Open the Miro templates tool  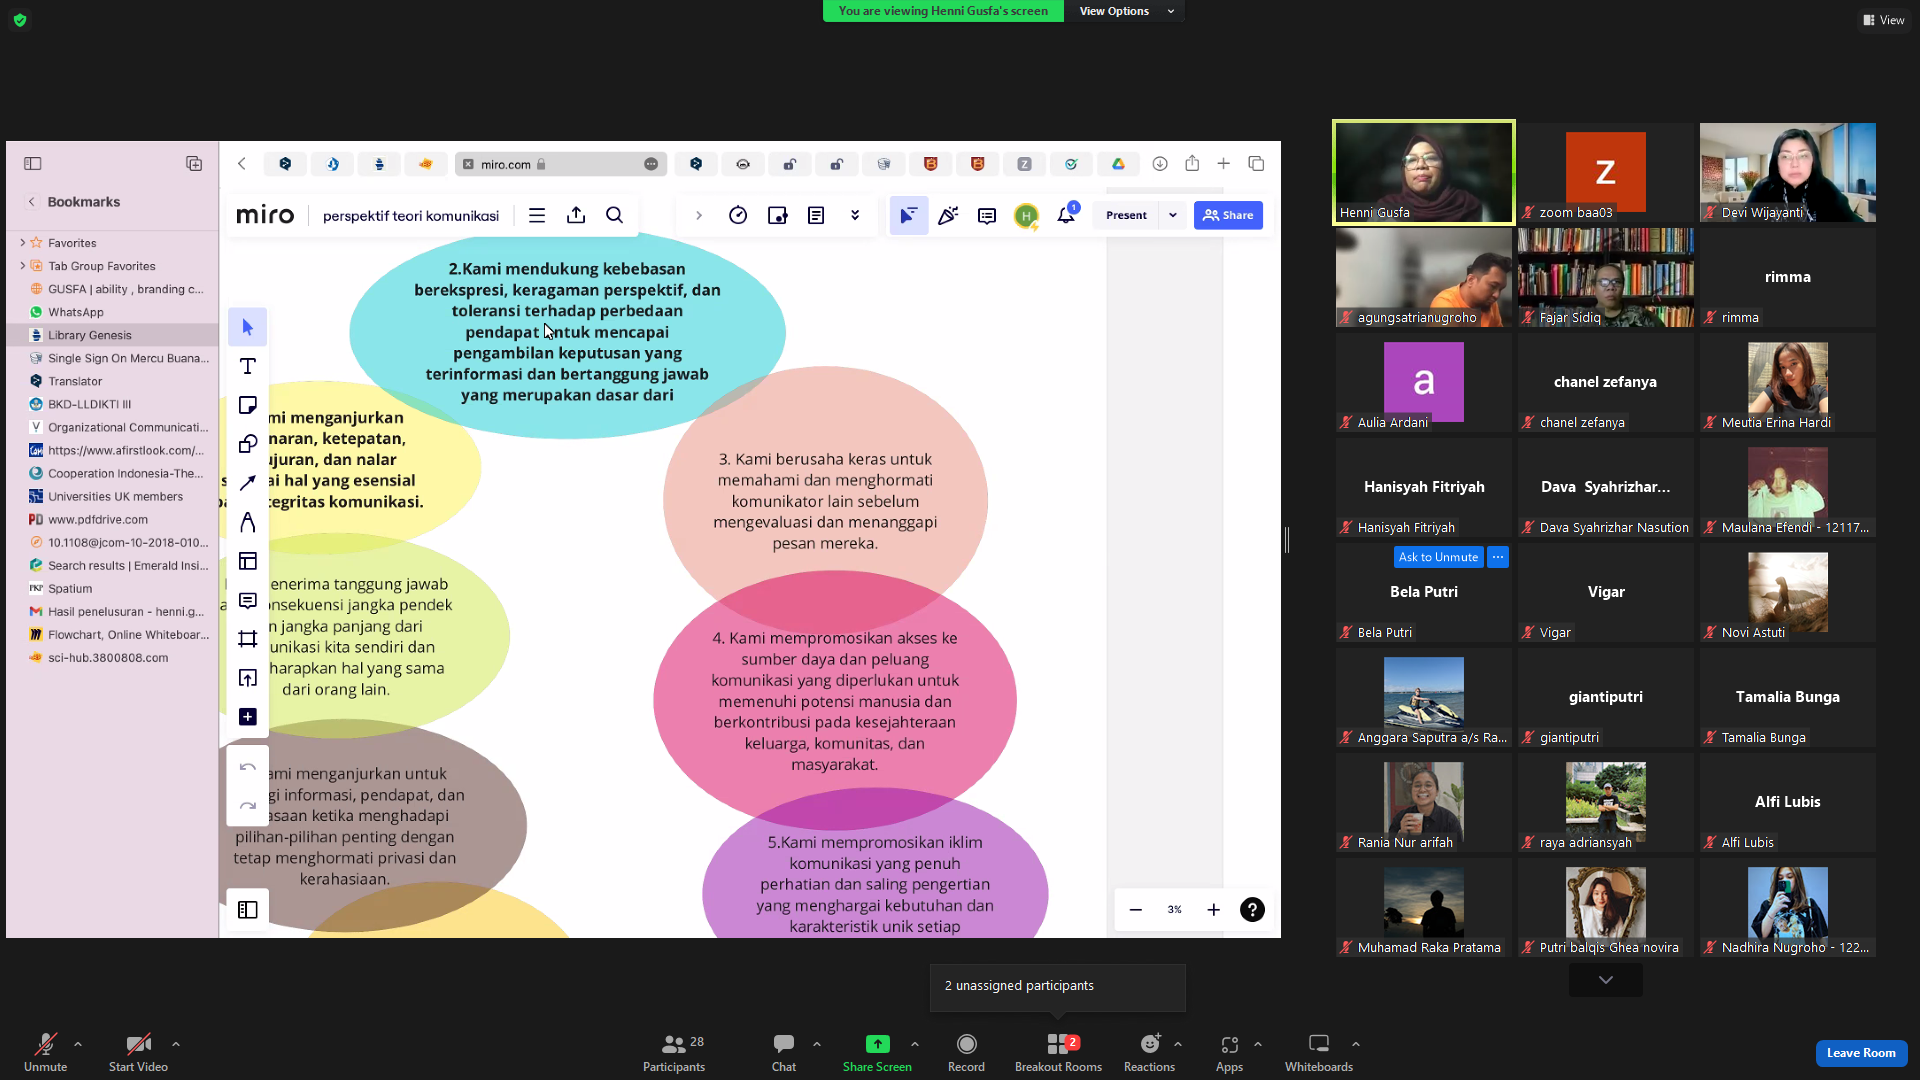pyautogui.click(x=248, y=561)
